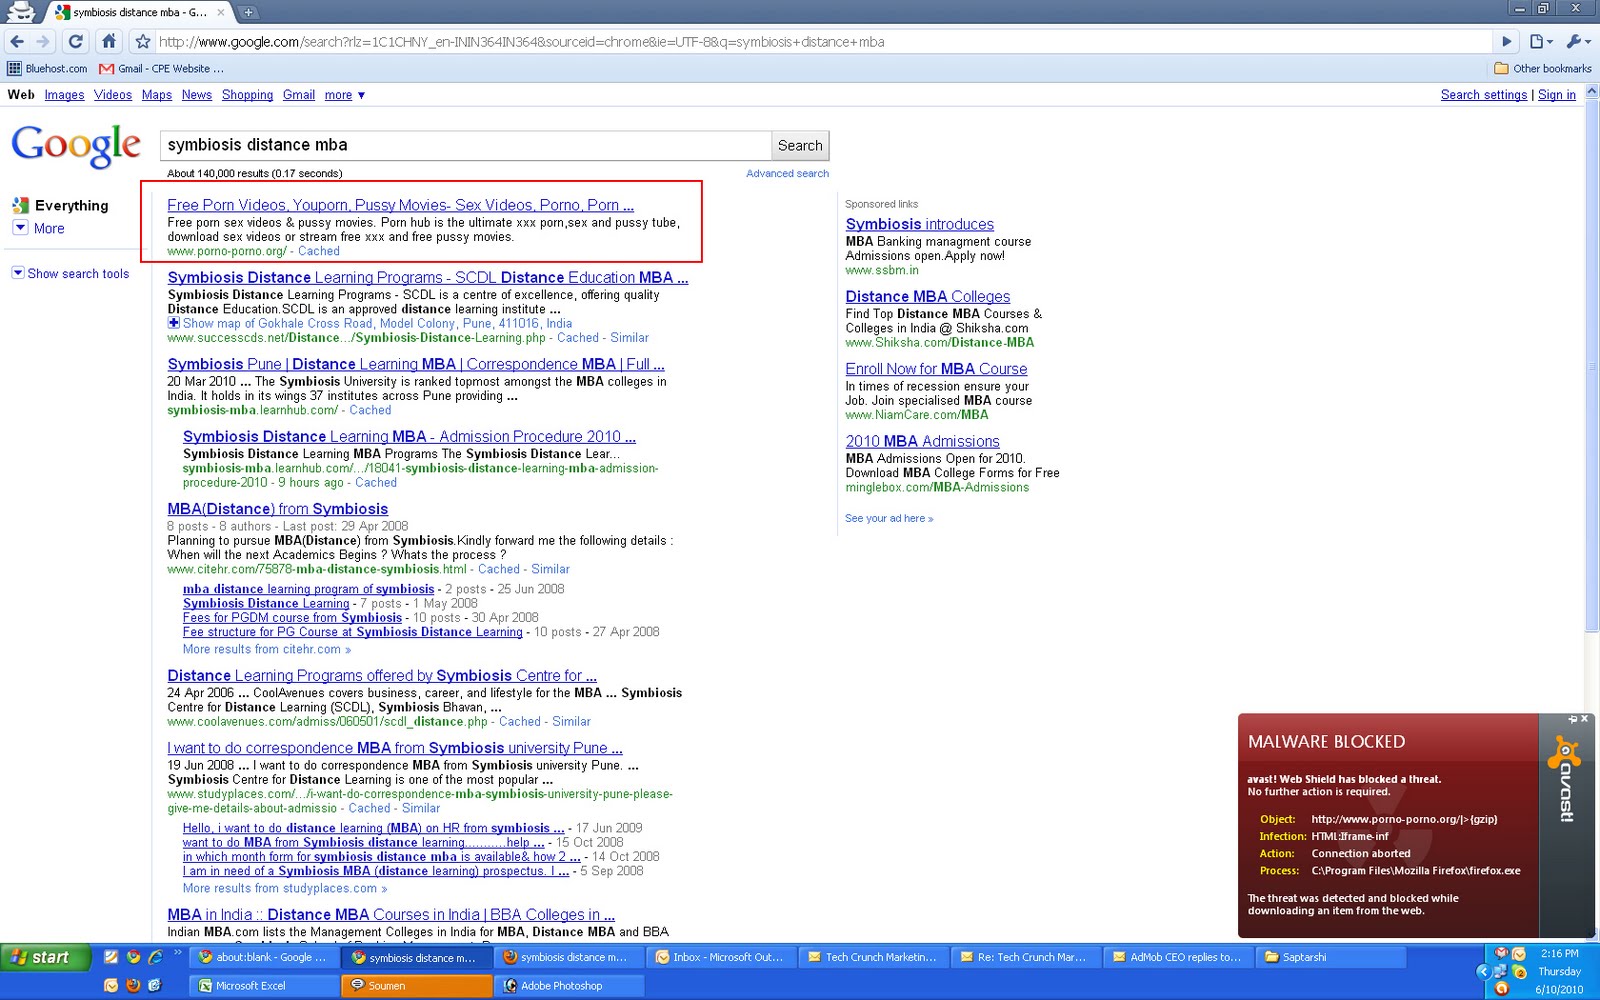Open the home page via the house icon
Screen dimensions: 1600x1000
click(109, 42)
